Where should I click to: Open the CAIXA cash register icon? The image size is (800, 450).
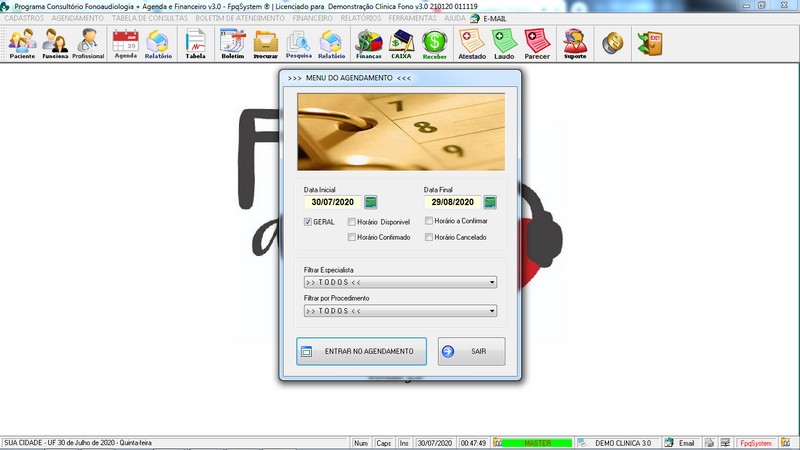402,43
